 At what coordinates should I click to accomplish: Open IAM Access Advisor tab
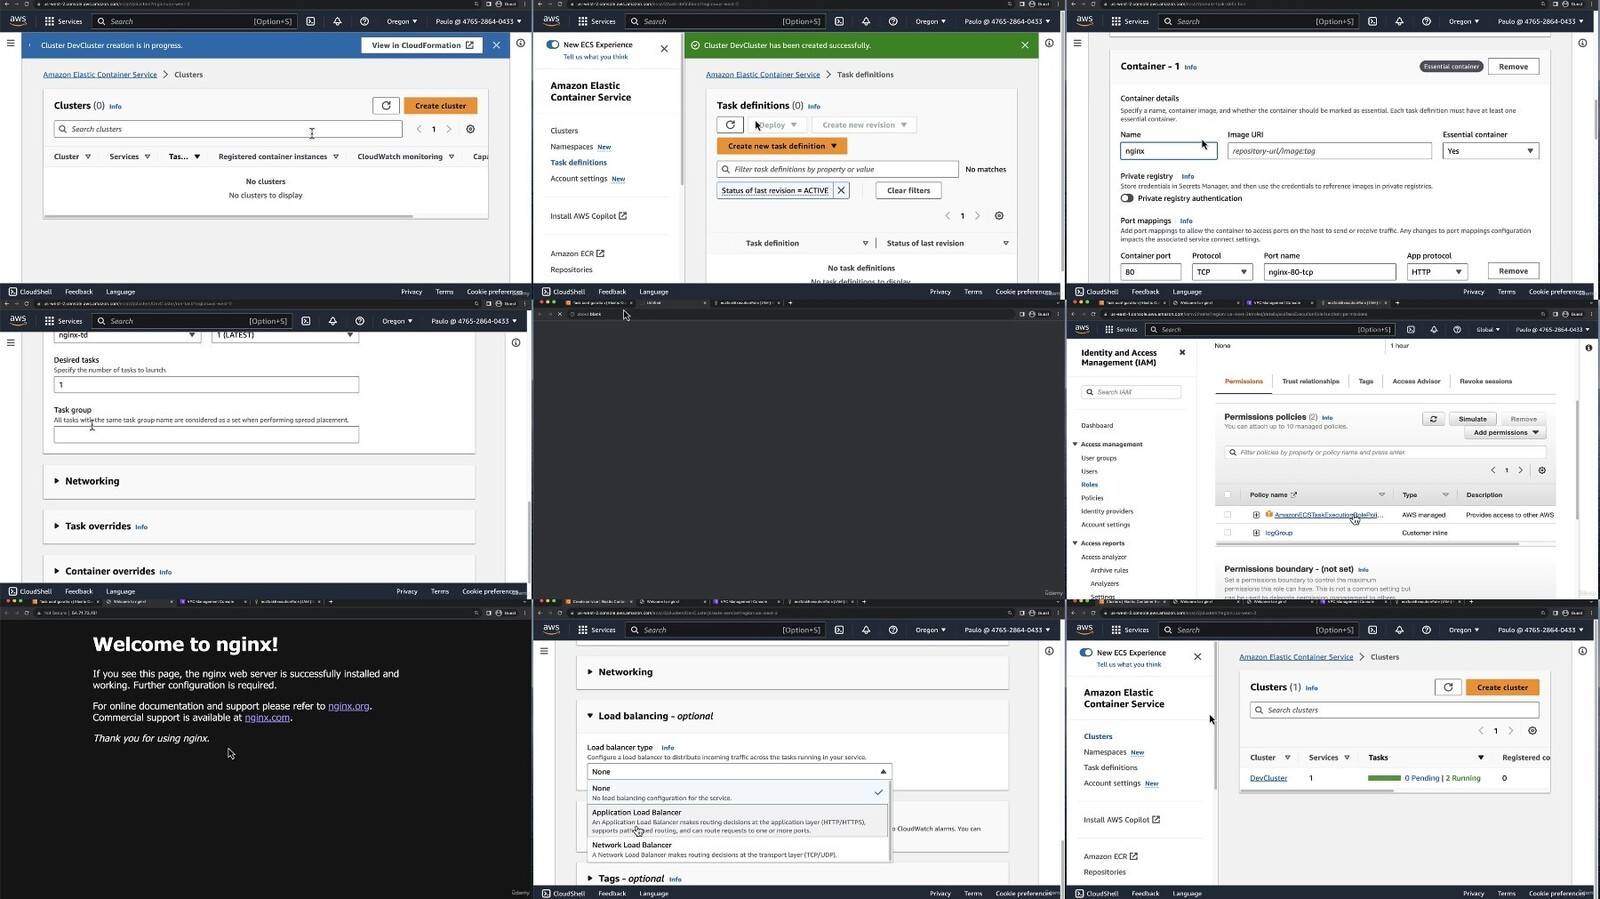1416,381
